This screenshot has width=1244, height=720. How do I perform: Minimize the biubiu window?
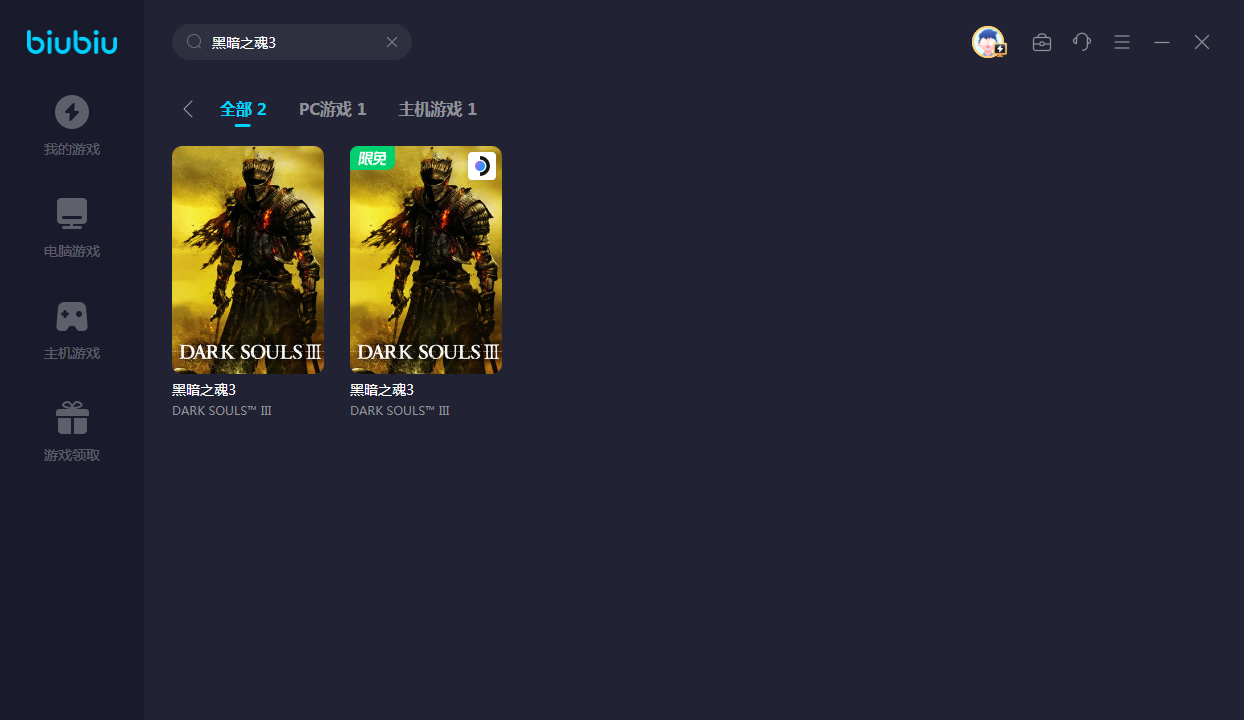tap(1162, 42)
